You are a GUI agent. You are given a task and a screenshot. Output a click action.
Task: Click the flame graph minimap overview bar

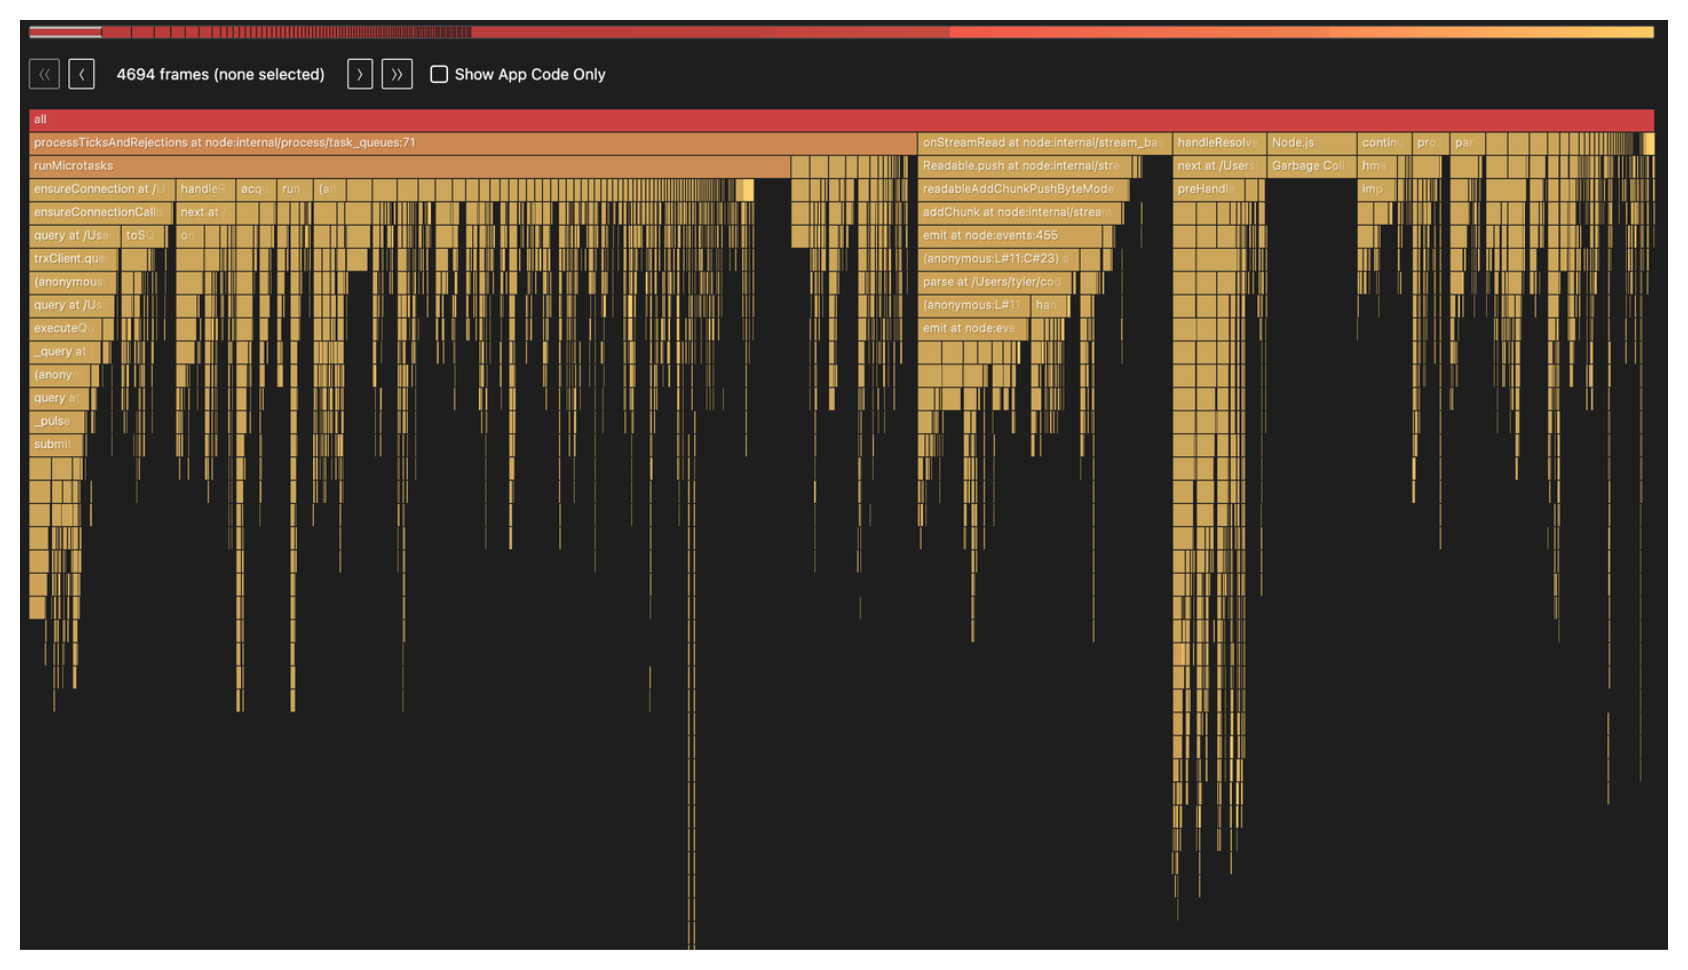[x=841, y=33]
